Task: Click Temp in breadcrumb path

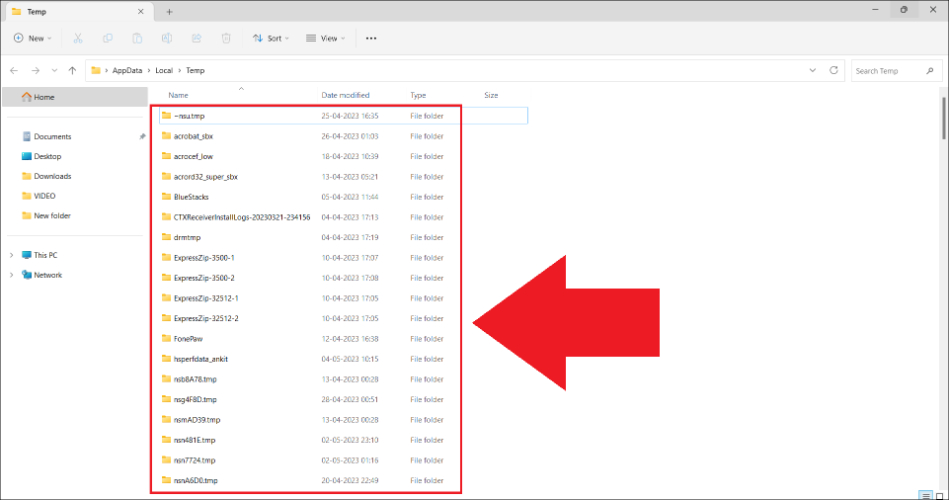Action: tap(195, 71)
